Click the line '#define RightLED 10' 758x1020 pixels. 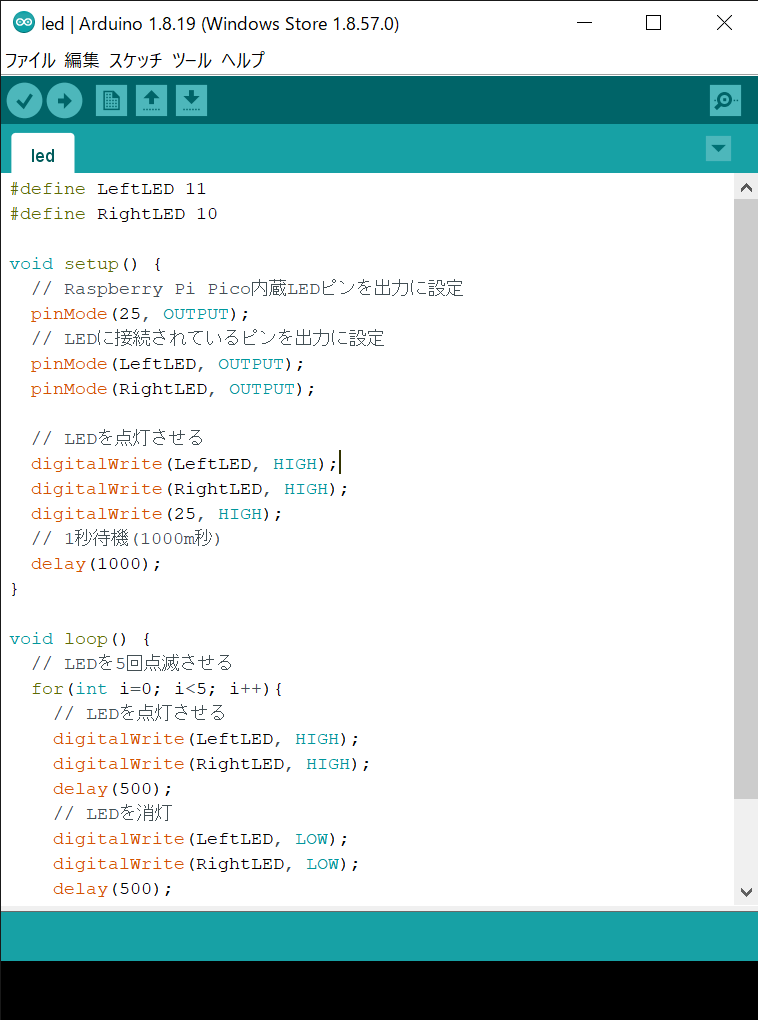pos(114,214)
